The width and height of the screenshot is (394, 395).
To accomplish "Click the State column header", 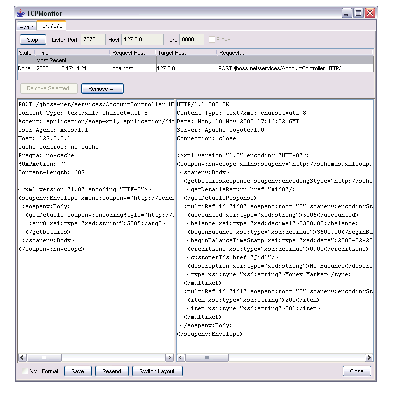I will click(x=26, y=53).
